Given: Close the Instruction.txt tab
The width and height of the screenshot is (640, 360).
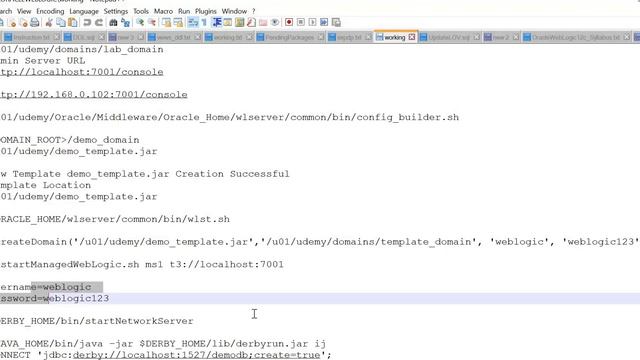Looking at the screenshot, I should pos(56,37).
